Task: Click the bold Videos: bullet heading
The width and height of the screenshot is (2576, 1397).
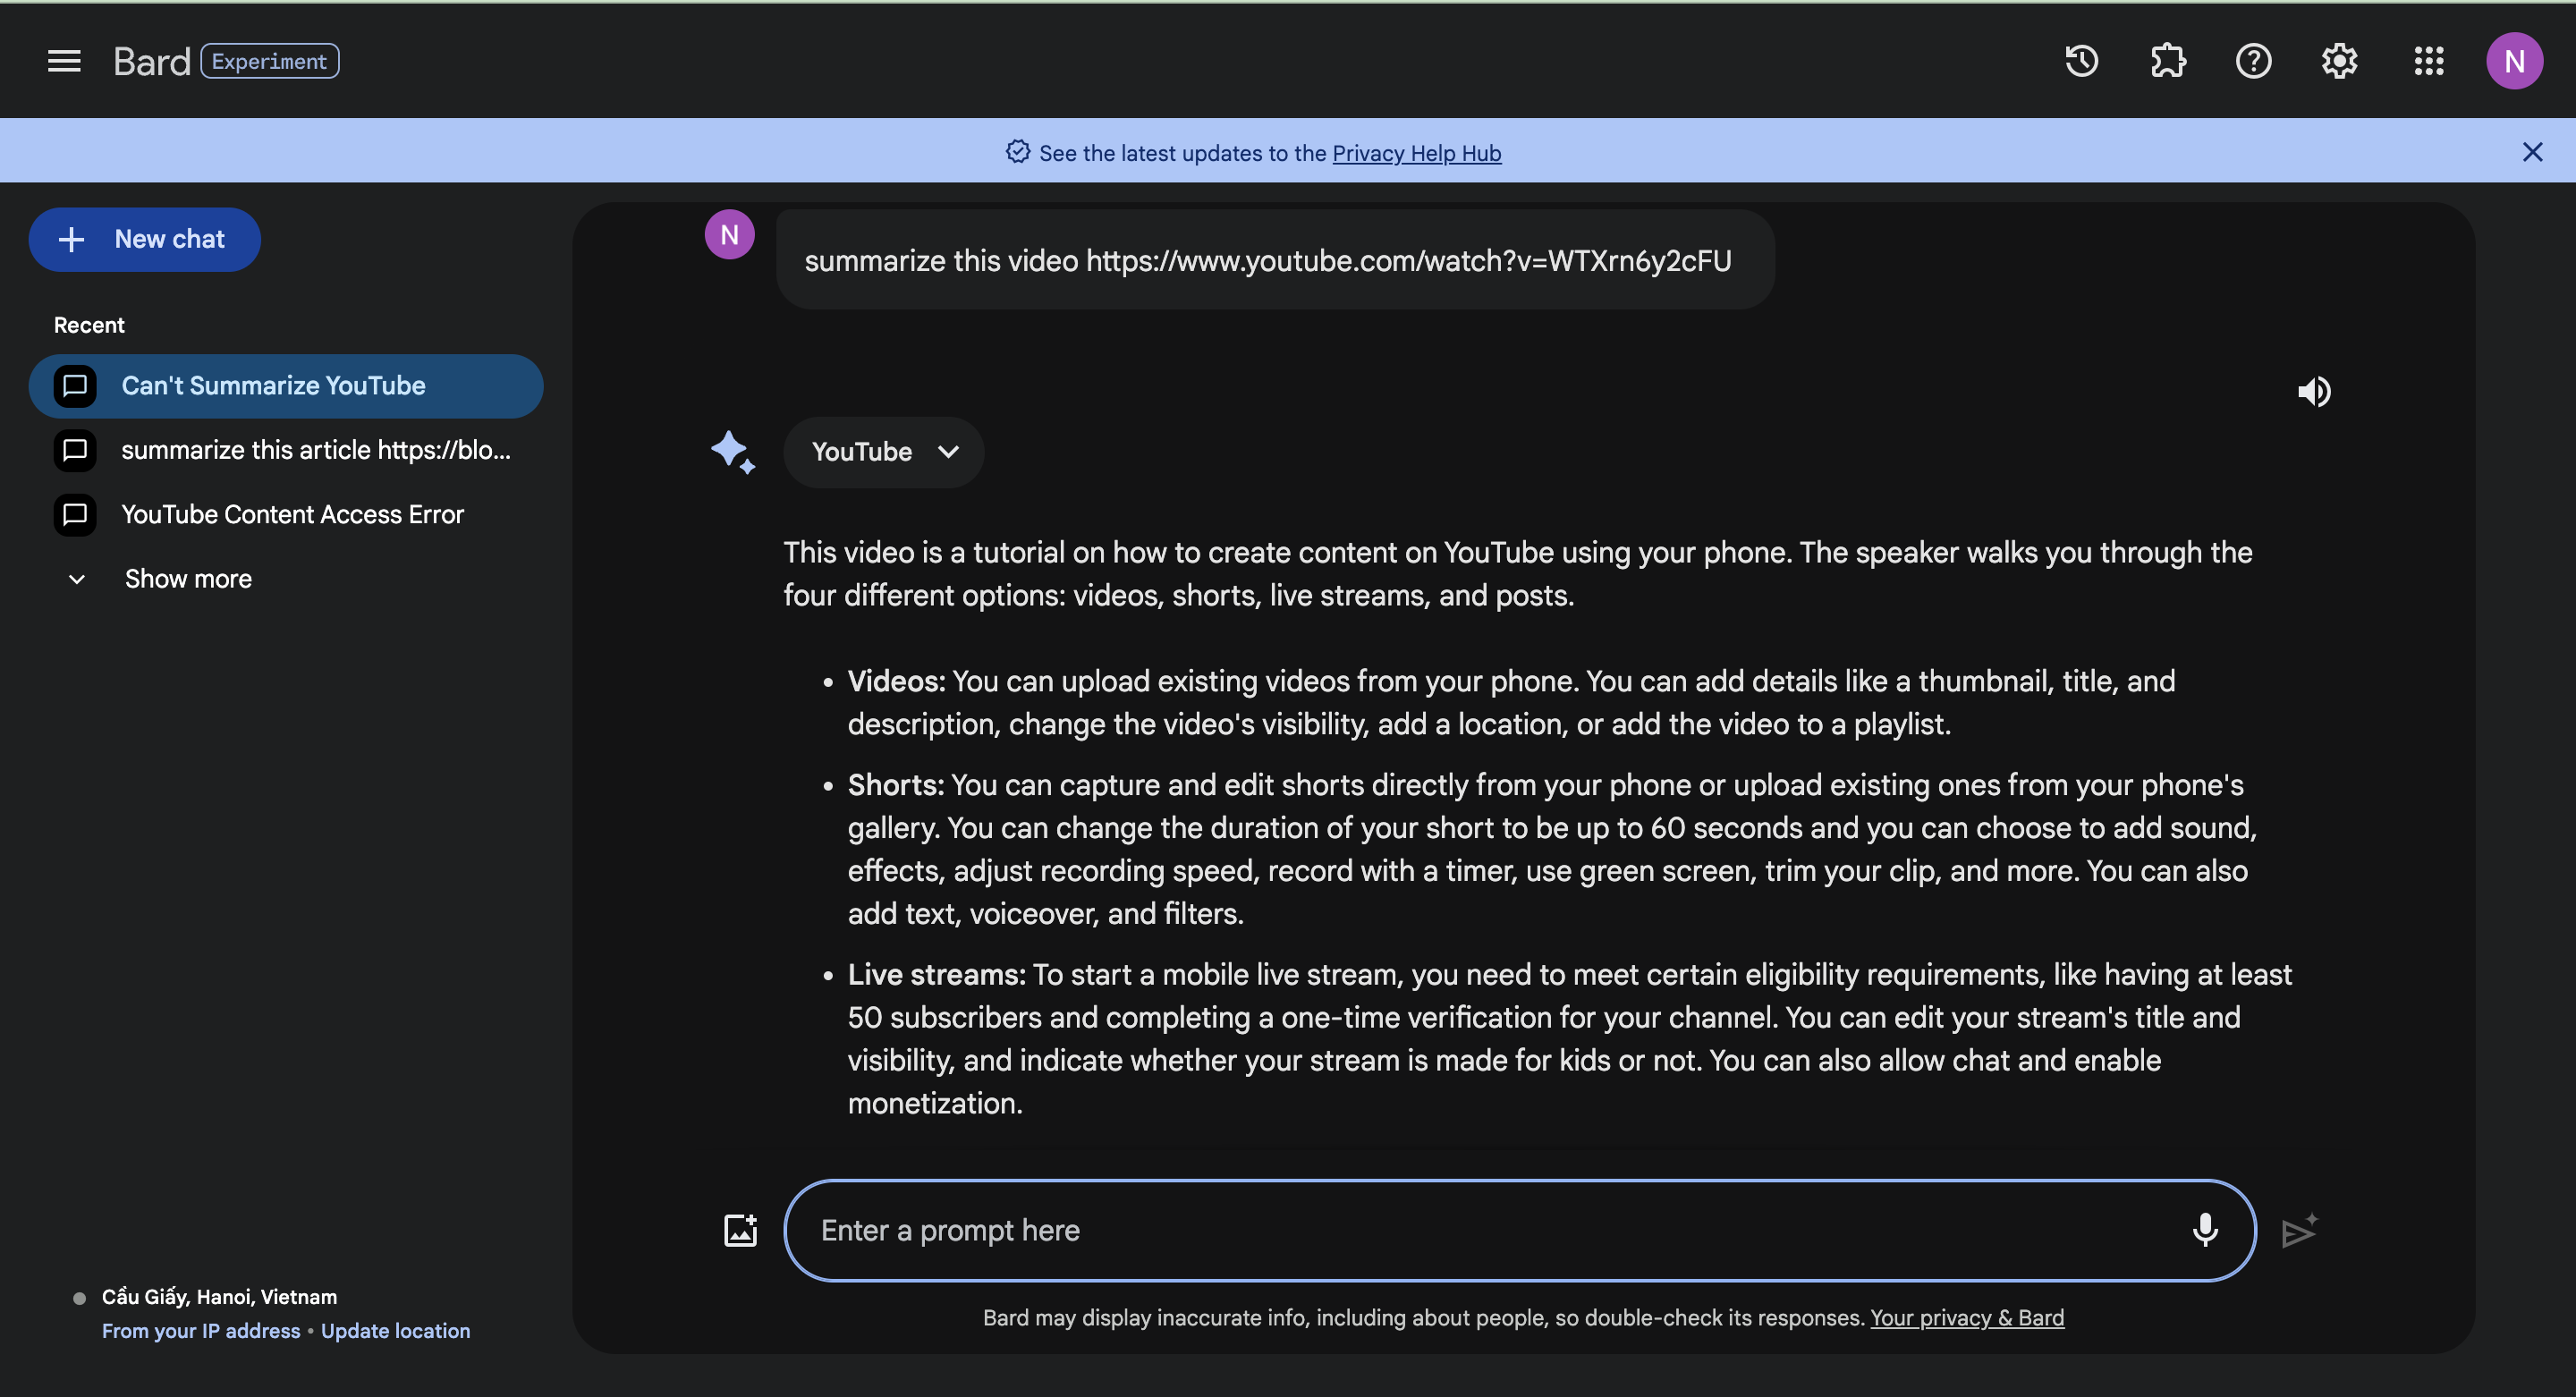Action: (x=896, y=681)
